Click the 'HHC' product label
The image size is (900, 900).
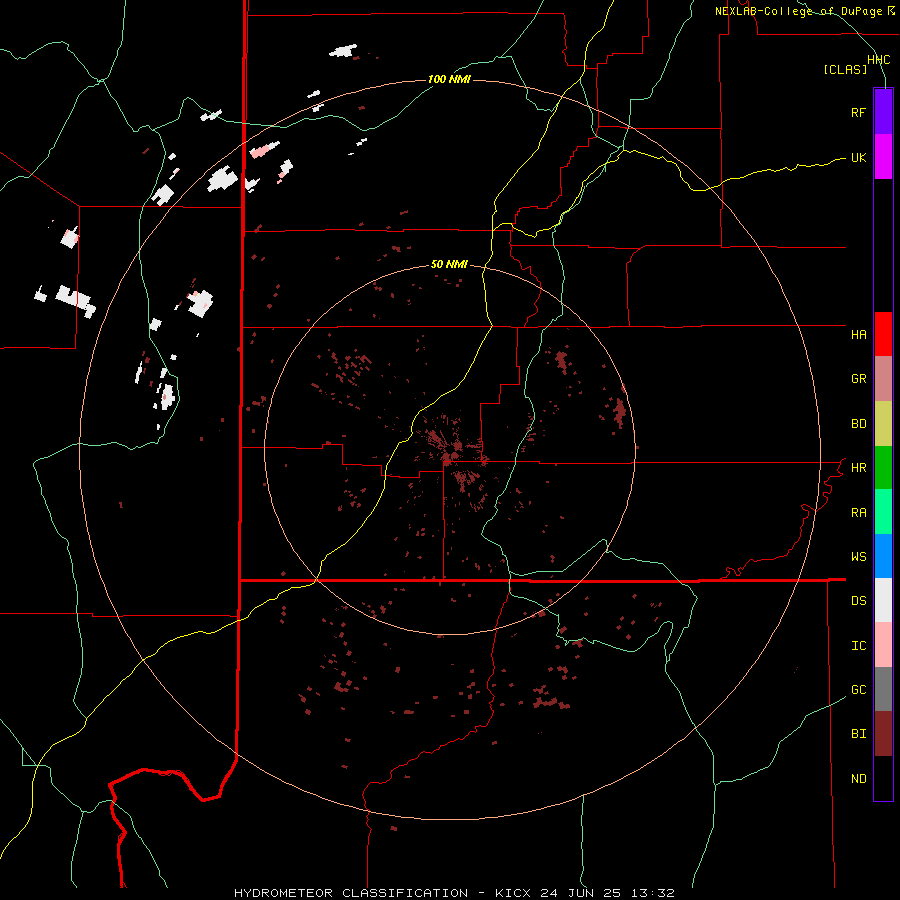(878, 60)
